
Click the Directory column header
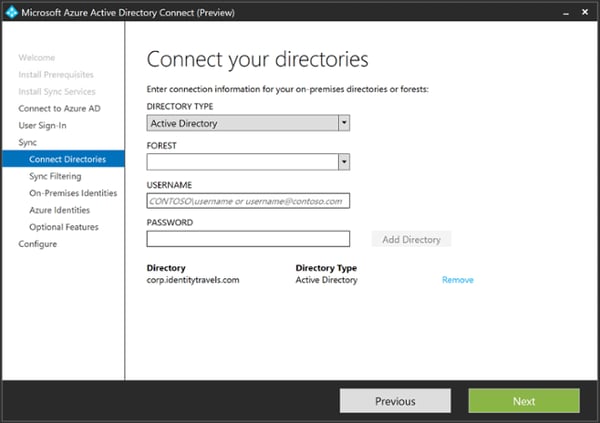tap(166, 268)
